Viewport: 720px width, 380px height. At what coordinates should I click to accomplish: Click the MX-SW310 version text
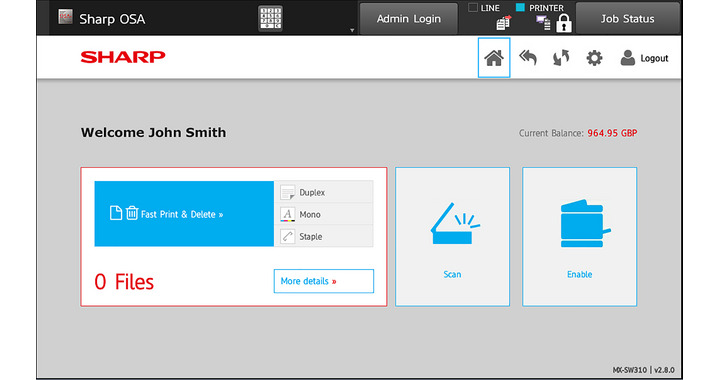click(643, 370)
